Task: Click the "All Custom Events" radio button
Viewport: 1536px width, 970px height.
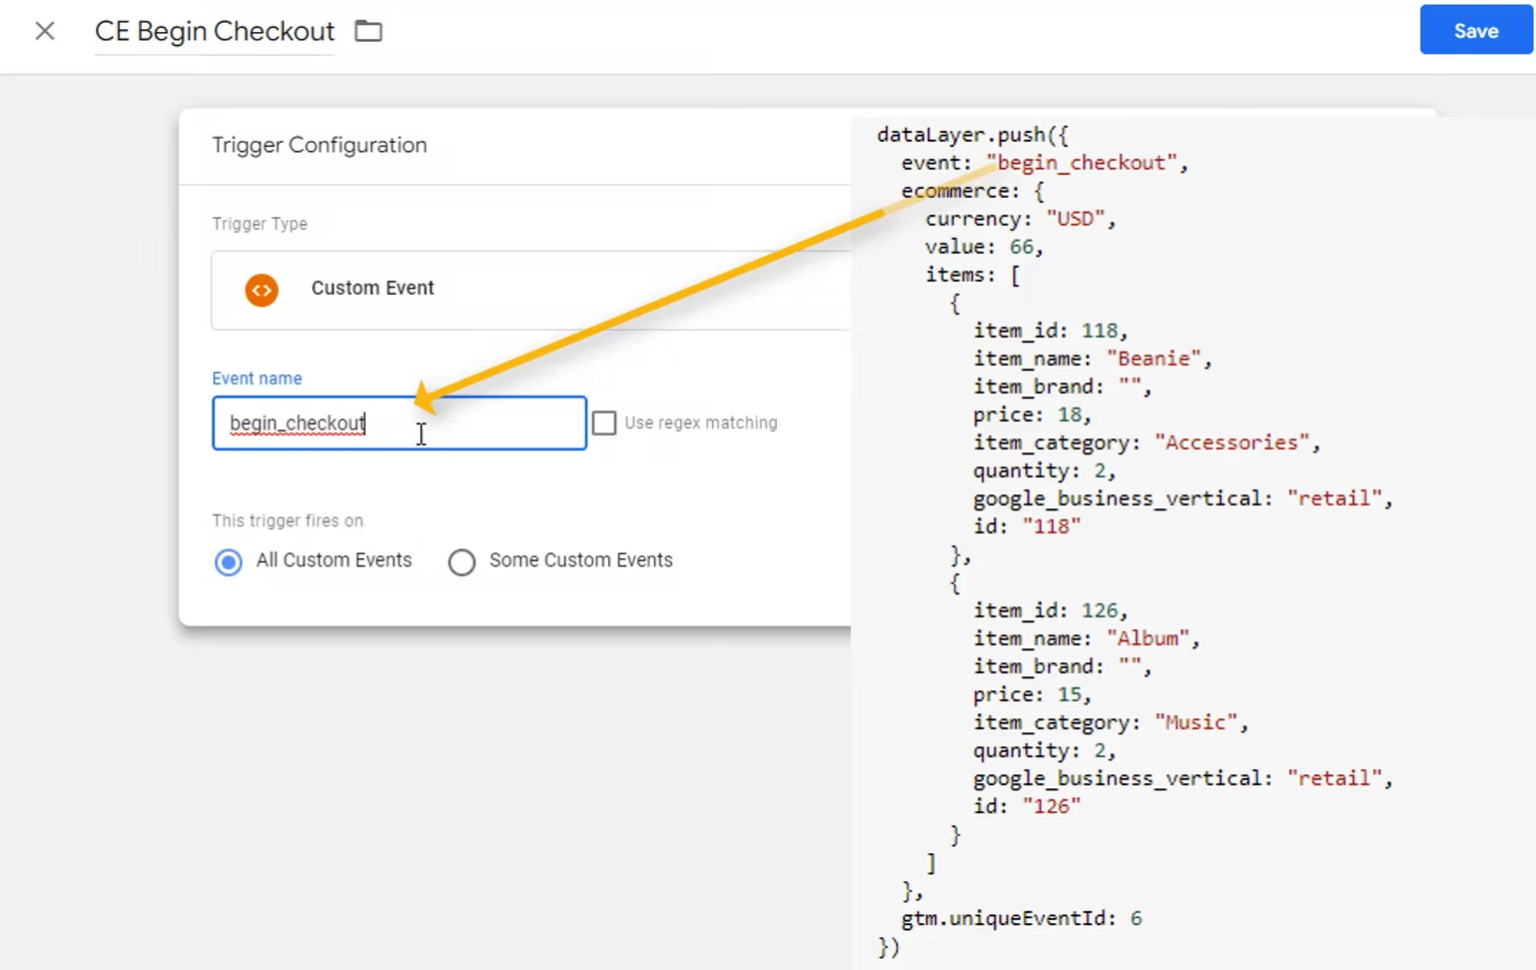Action: (x=228, y=562)
